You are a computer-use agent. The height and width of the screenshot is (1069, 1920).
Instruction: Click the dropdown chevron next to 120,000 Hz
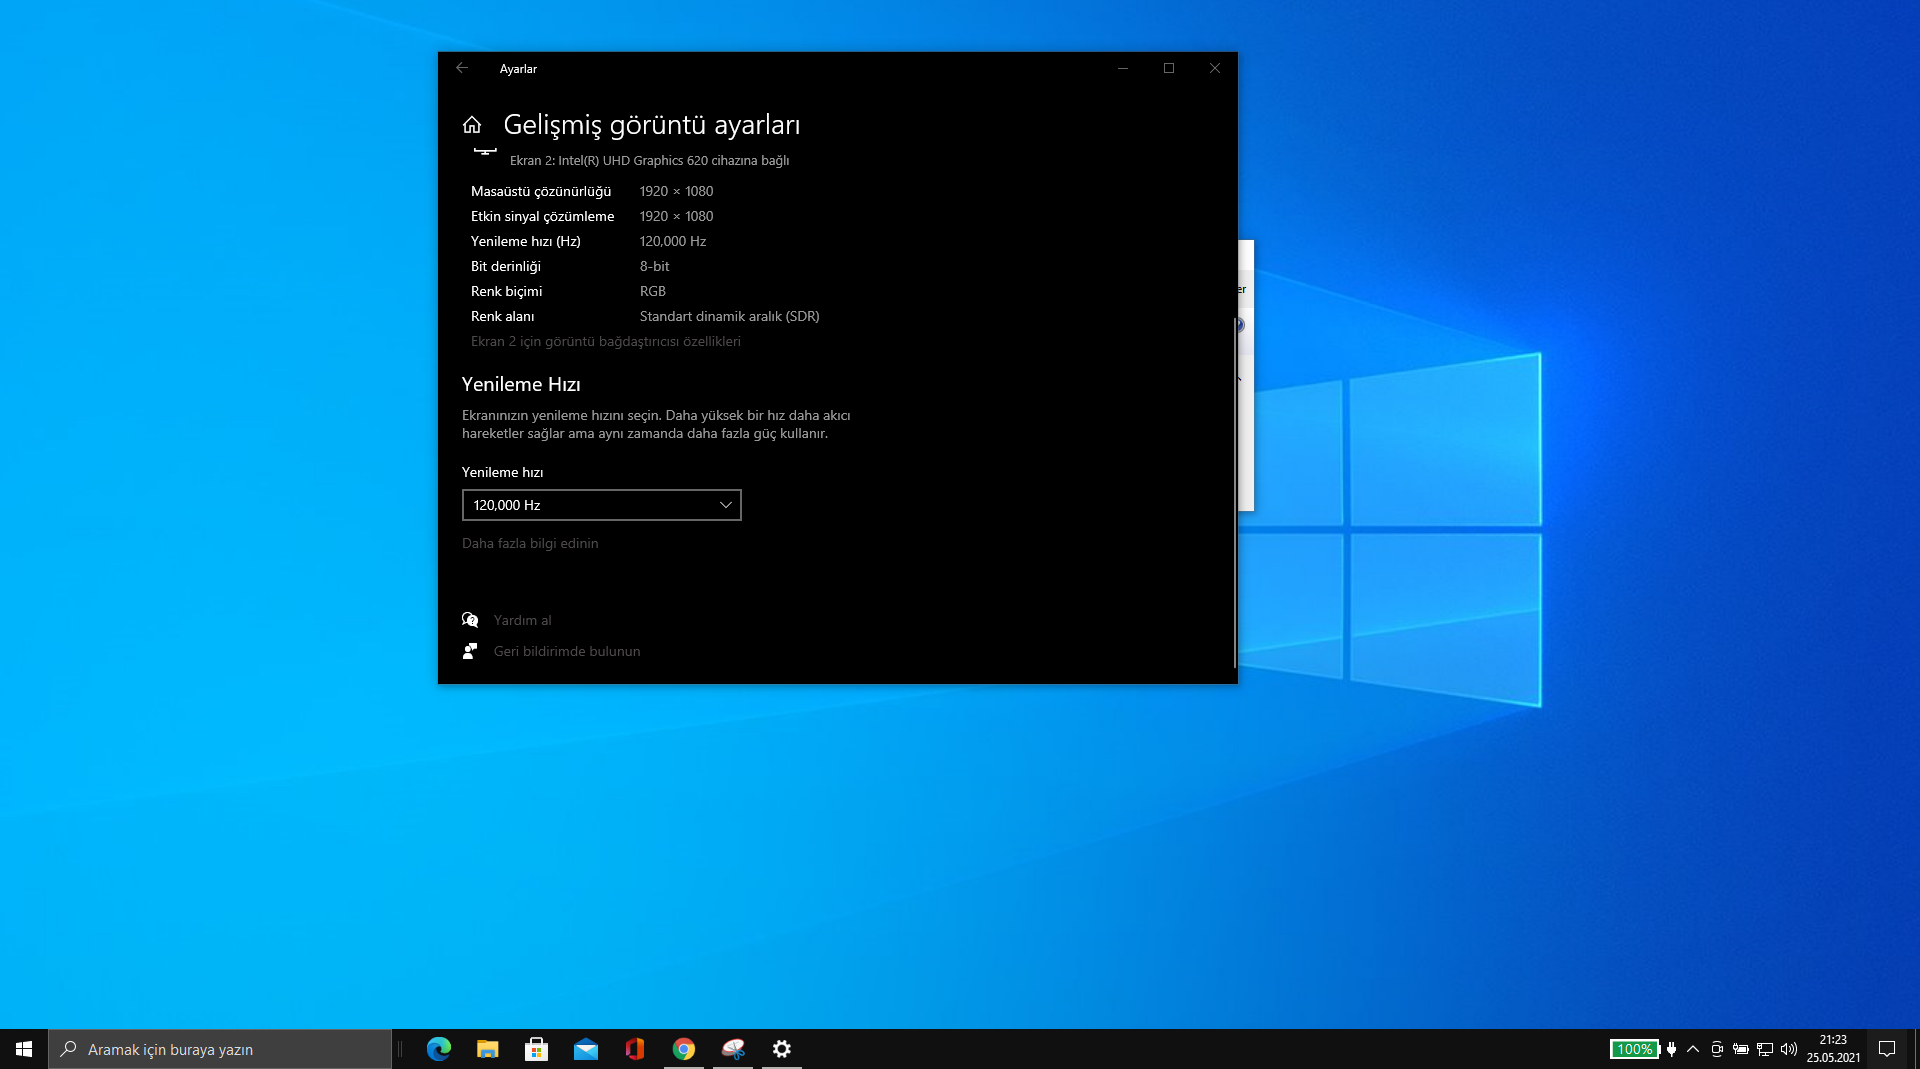pos(726,505)
